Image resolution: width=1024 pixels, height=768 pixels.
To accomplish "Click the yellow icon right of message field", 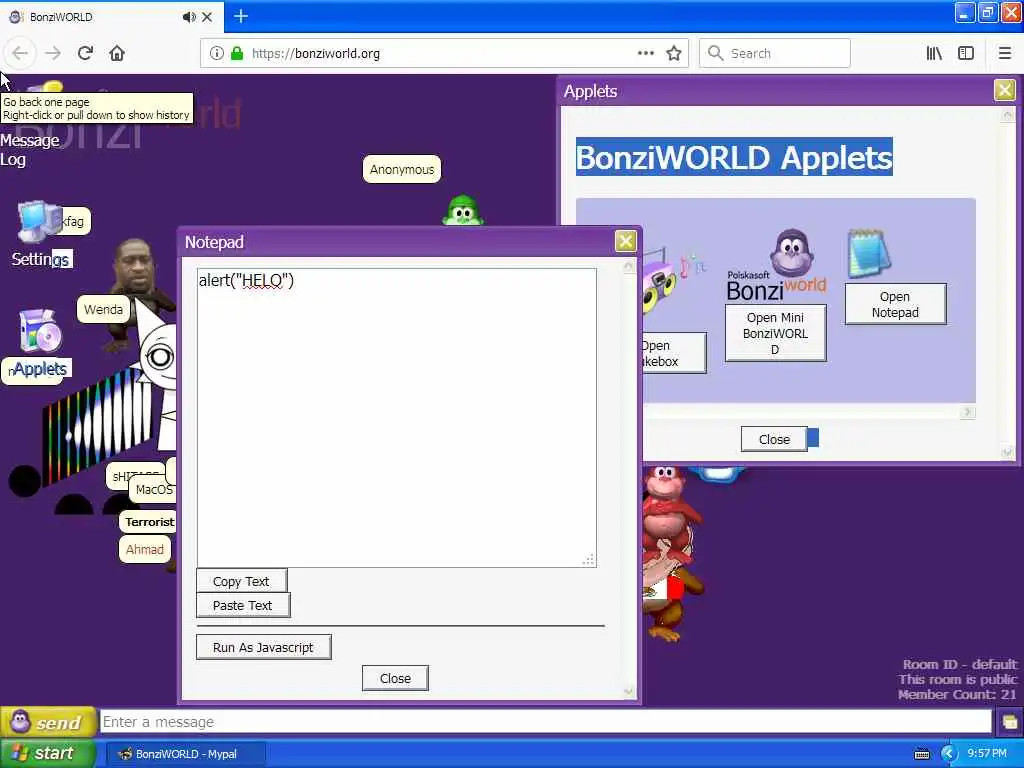I will pyautogui.click(x=1010, y=722).
